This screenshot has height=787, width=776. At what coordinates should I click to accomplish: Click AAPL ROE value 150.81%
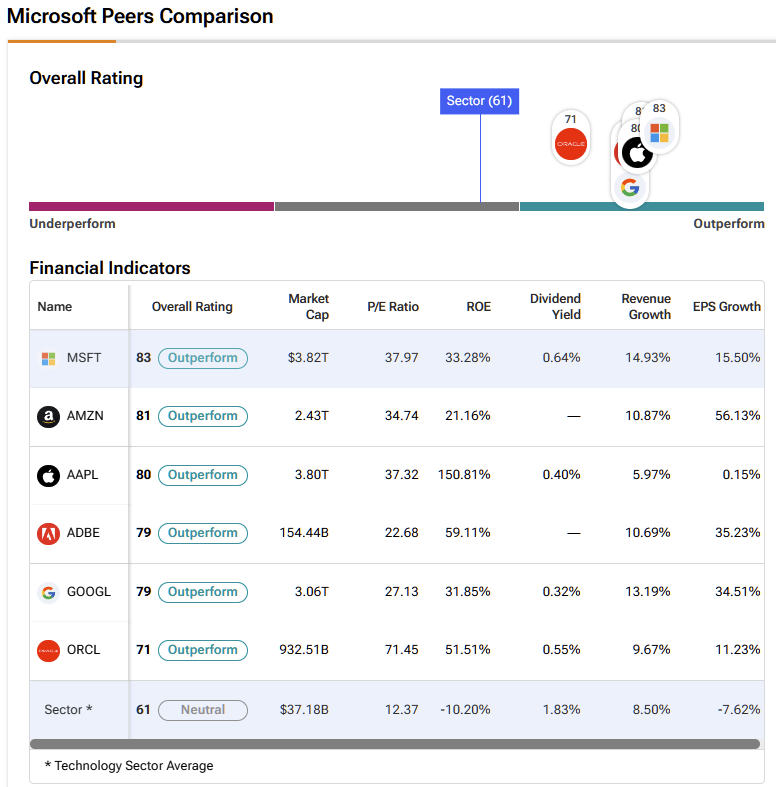[464, 474]
